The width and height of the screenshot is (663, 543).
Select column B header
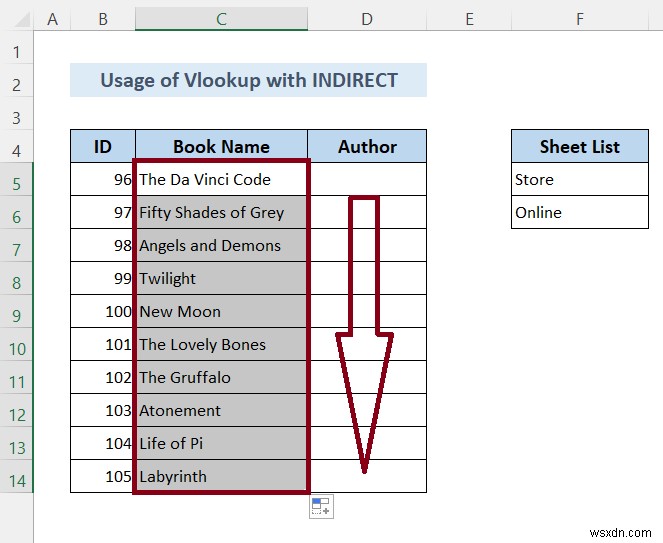(103, 19)
